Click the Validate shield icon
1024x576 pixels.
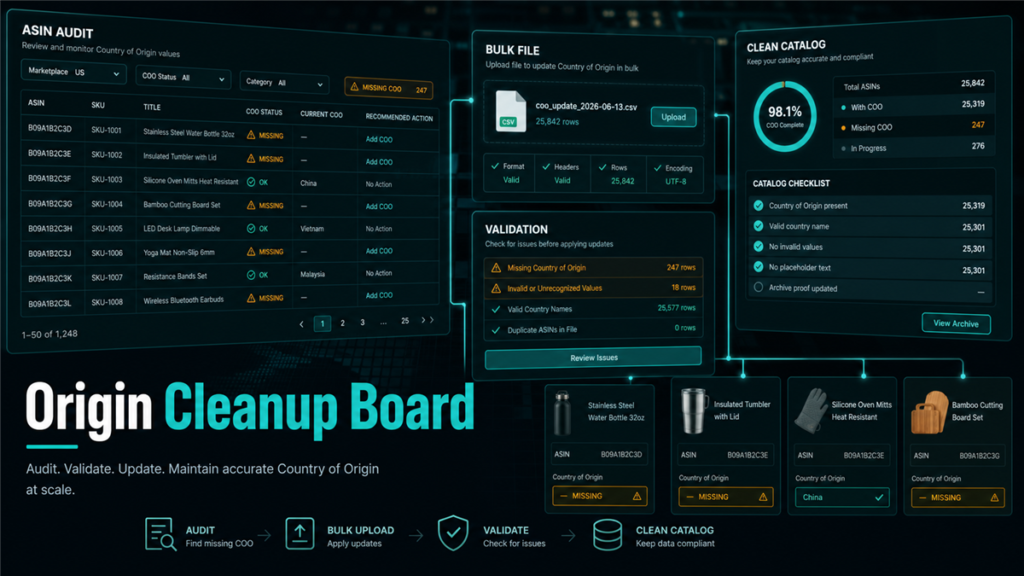[453, 533]
